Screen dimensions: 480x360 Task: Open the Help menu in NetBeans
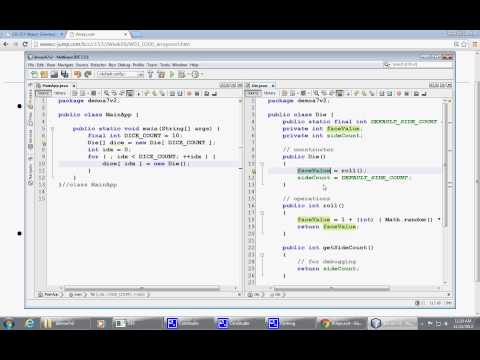194,65
